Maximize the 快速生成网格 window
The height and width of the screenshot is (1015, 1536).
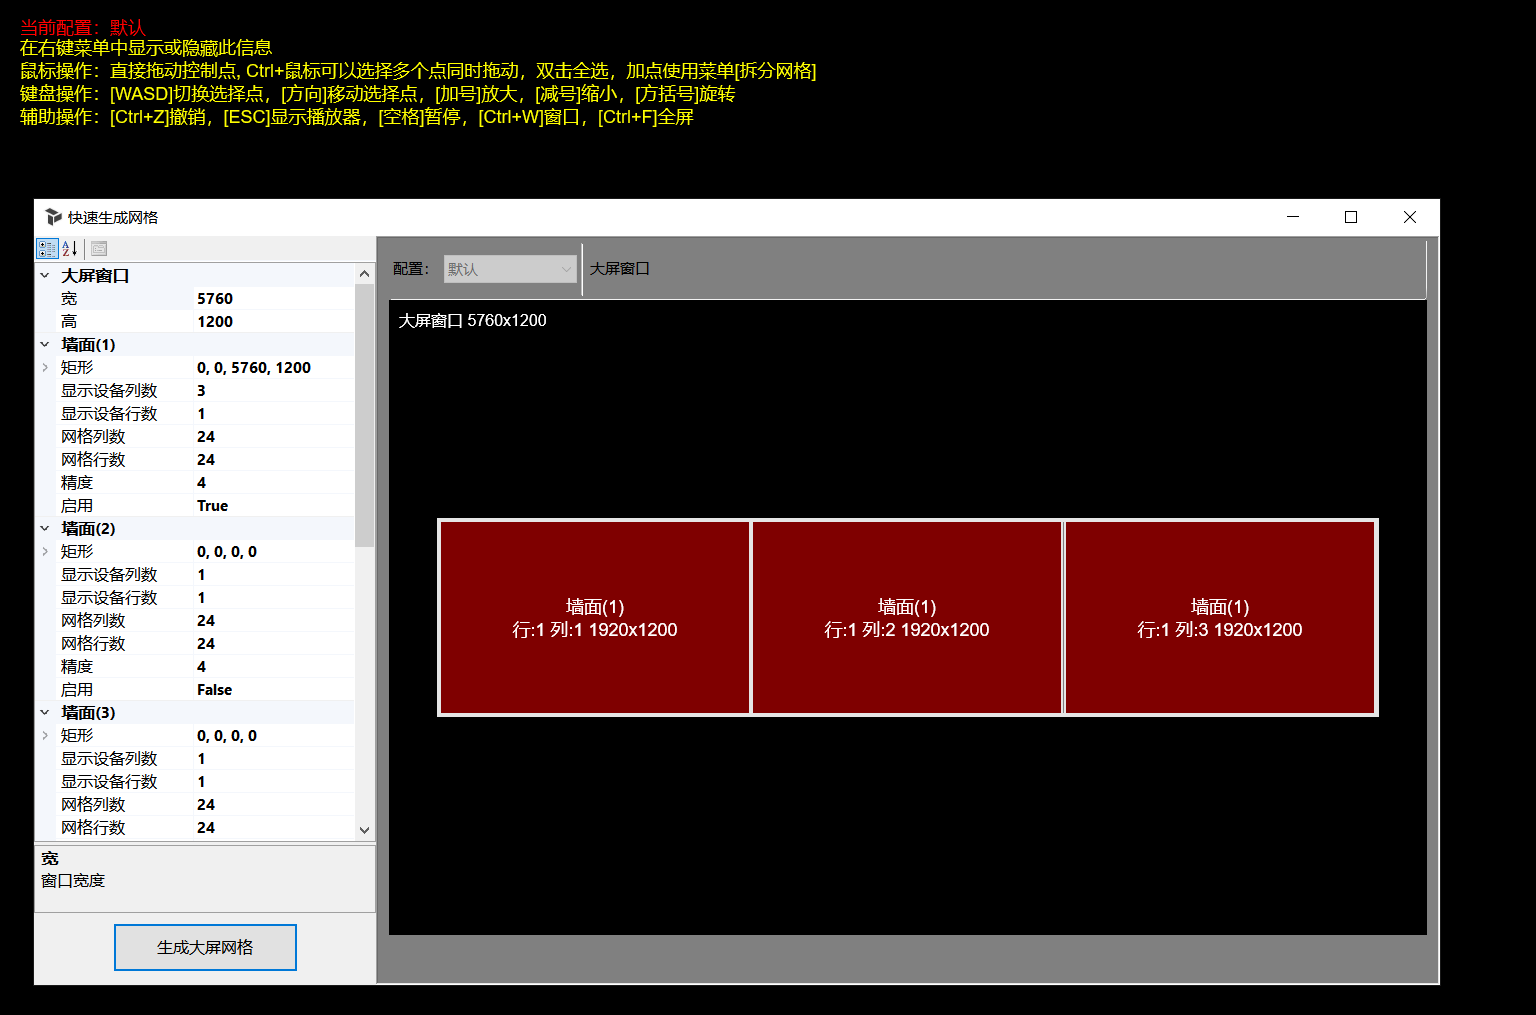click(x=1351, y=217)
